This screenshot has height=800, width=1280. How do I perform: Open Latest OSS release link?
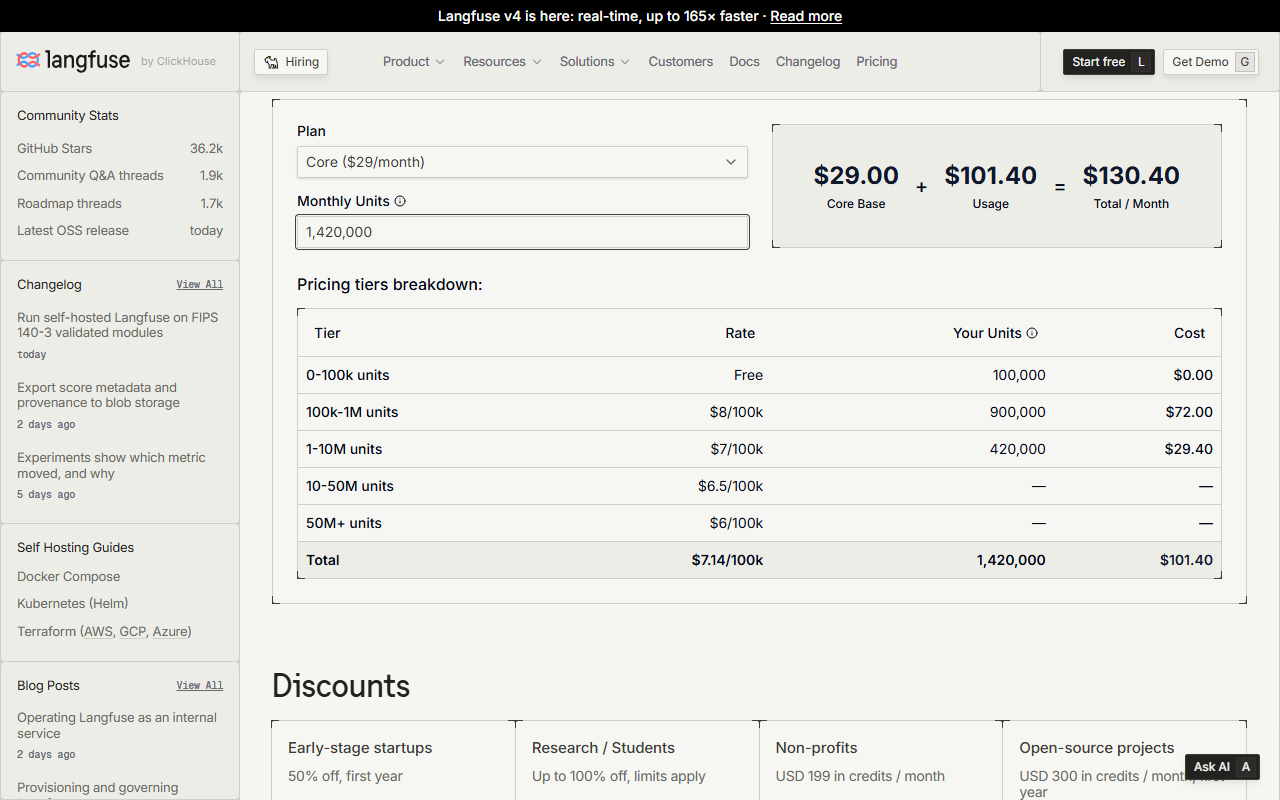click(x=120, y=231)
